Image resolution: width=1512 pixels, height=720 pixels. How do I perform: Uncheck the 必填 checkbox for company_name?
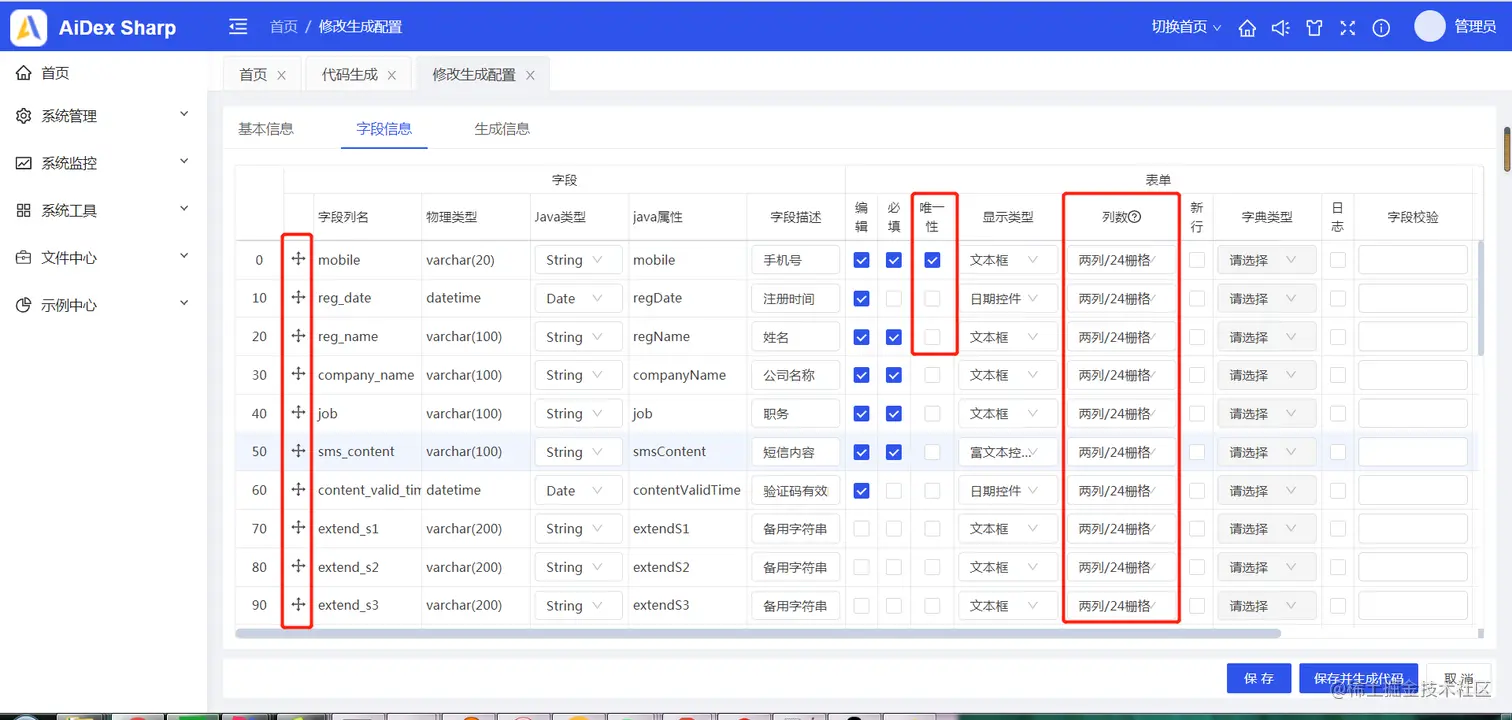click(x=894, y=375)
